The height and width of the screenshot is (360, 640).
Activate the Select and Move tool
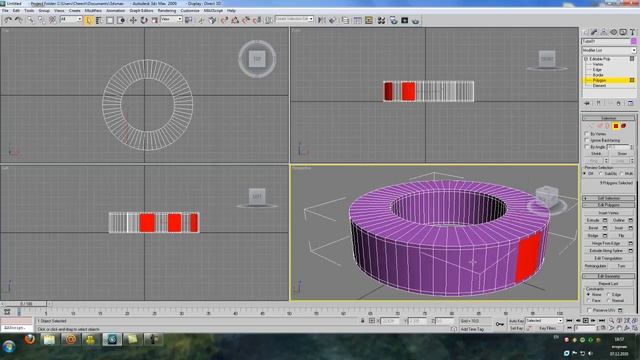tap(133, 20)
